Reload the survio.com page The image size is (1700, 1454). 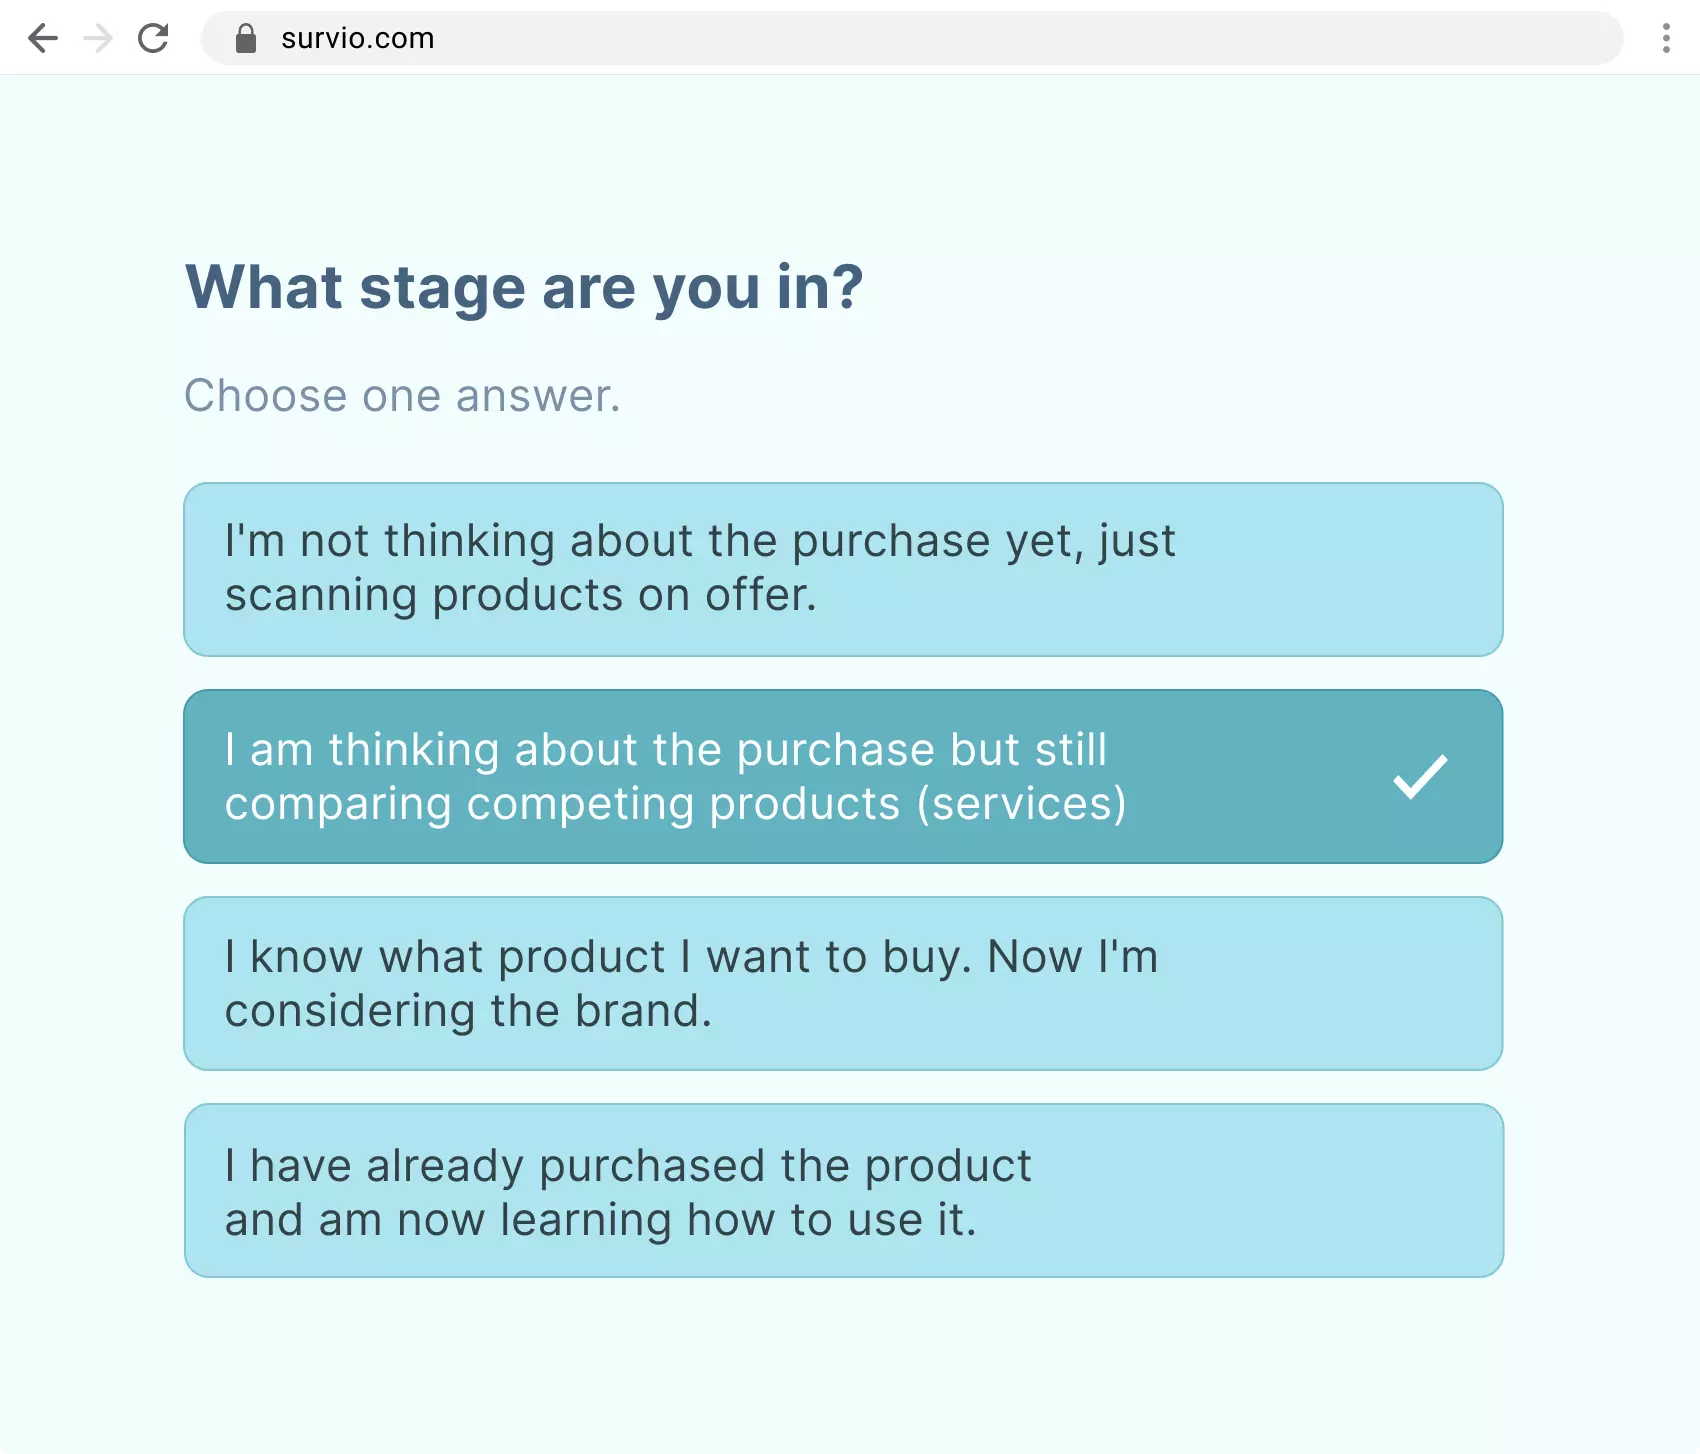click(x=153, y=38)
